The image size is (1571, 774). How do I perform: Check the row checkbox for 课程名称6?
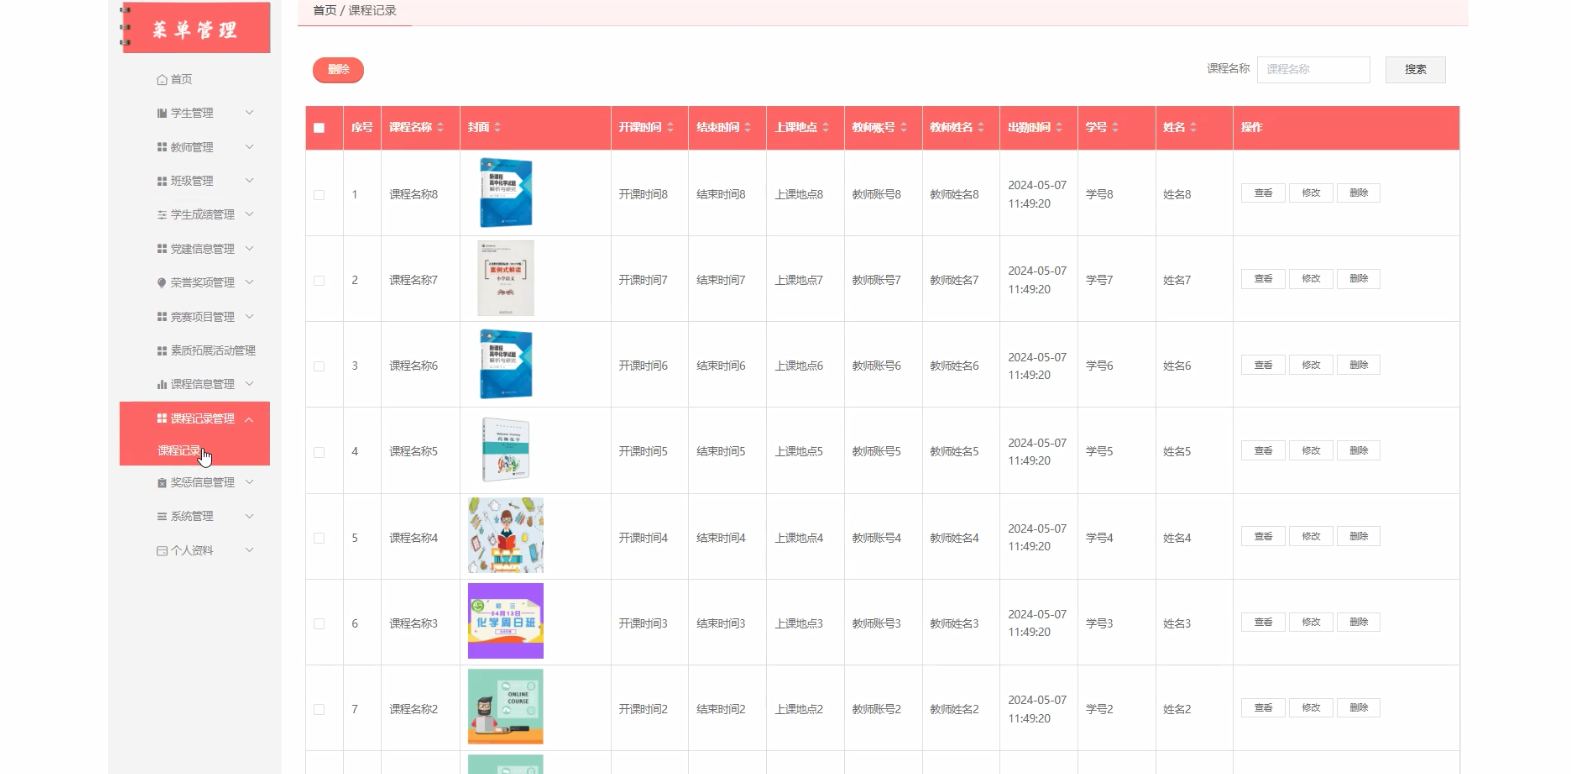point(319,367)
